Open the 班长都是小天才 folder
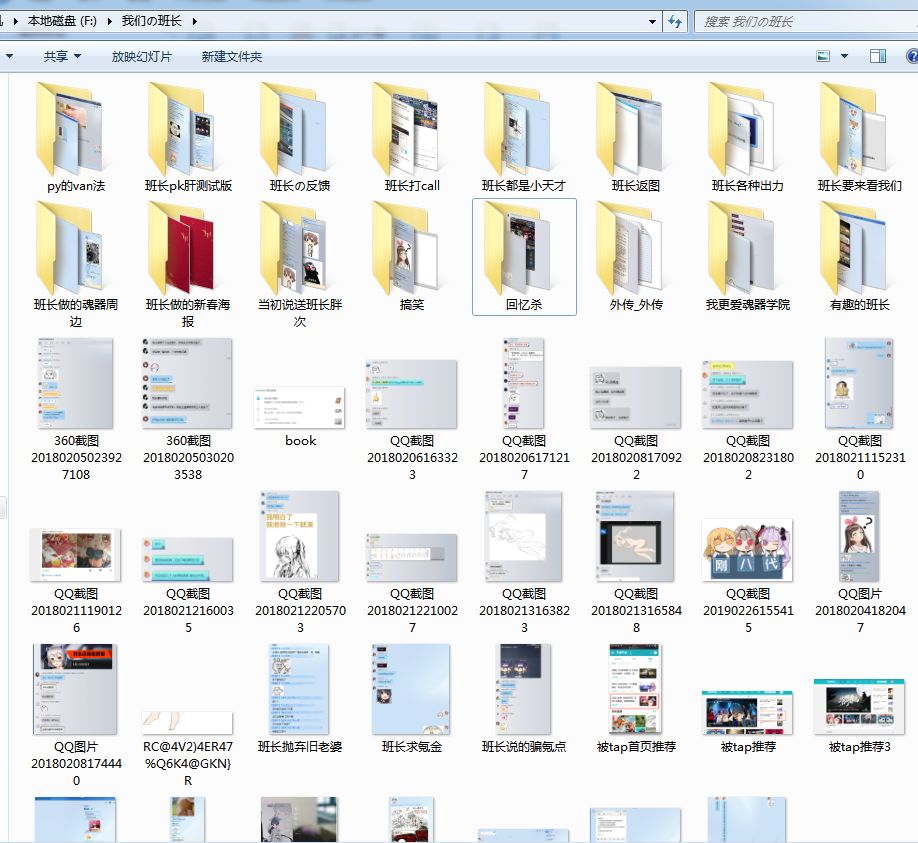918x843 pixels. coord(524,138)
